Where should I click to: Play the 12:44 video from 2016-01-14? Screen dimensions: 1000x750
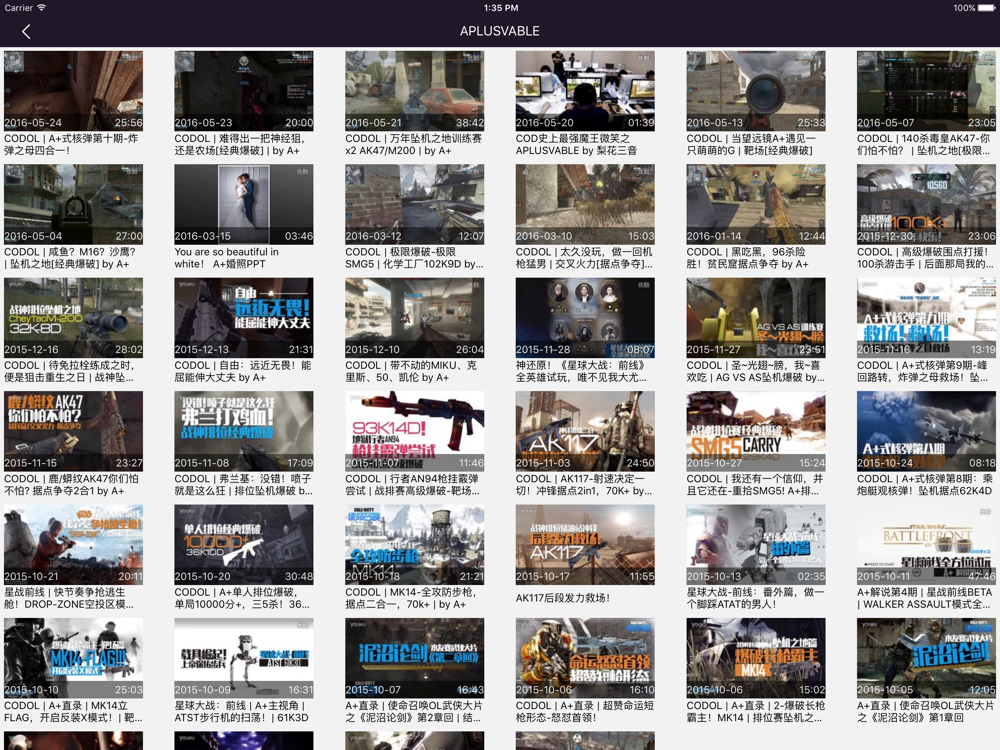pyautogui.click(x=756, y=204)
